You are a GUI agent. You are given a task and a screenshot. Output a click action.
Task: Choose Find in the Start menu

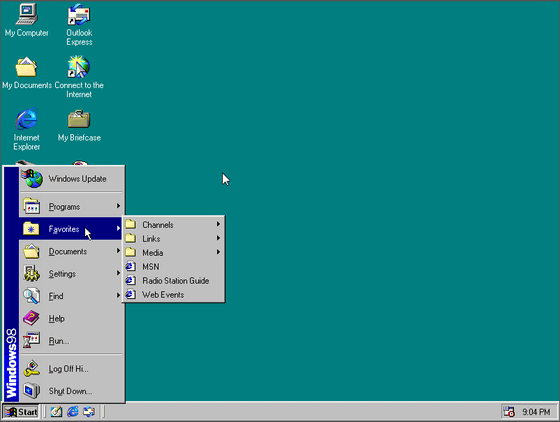pyautogui.click(x=71, y=296)
